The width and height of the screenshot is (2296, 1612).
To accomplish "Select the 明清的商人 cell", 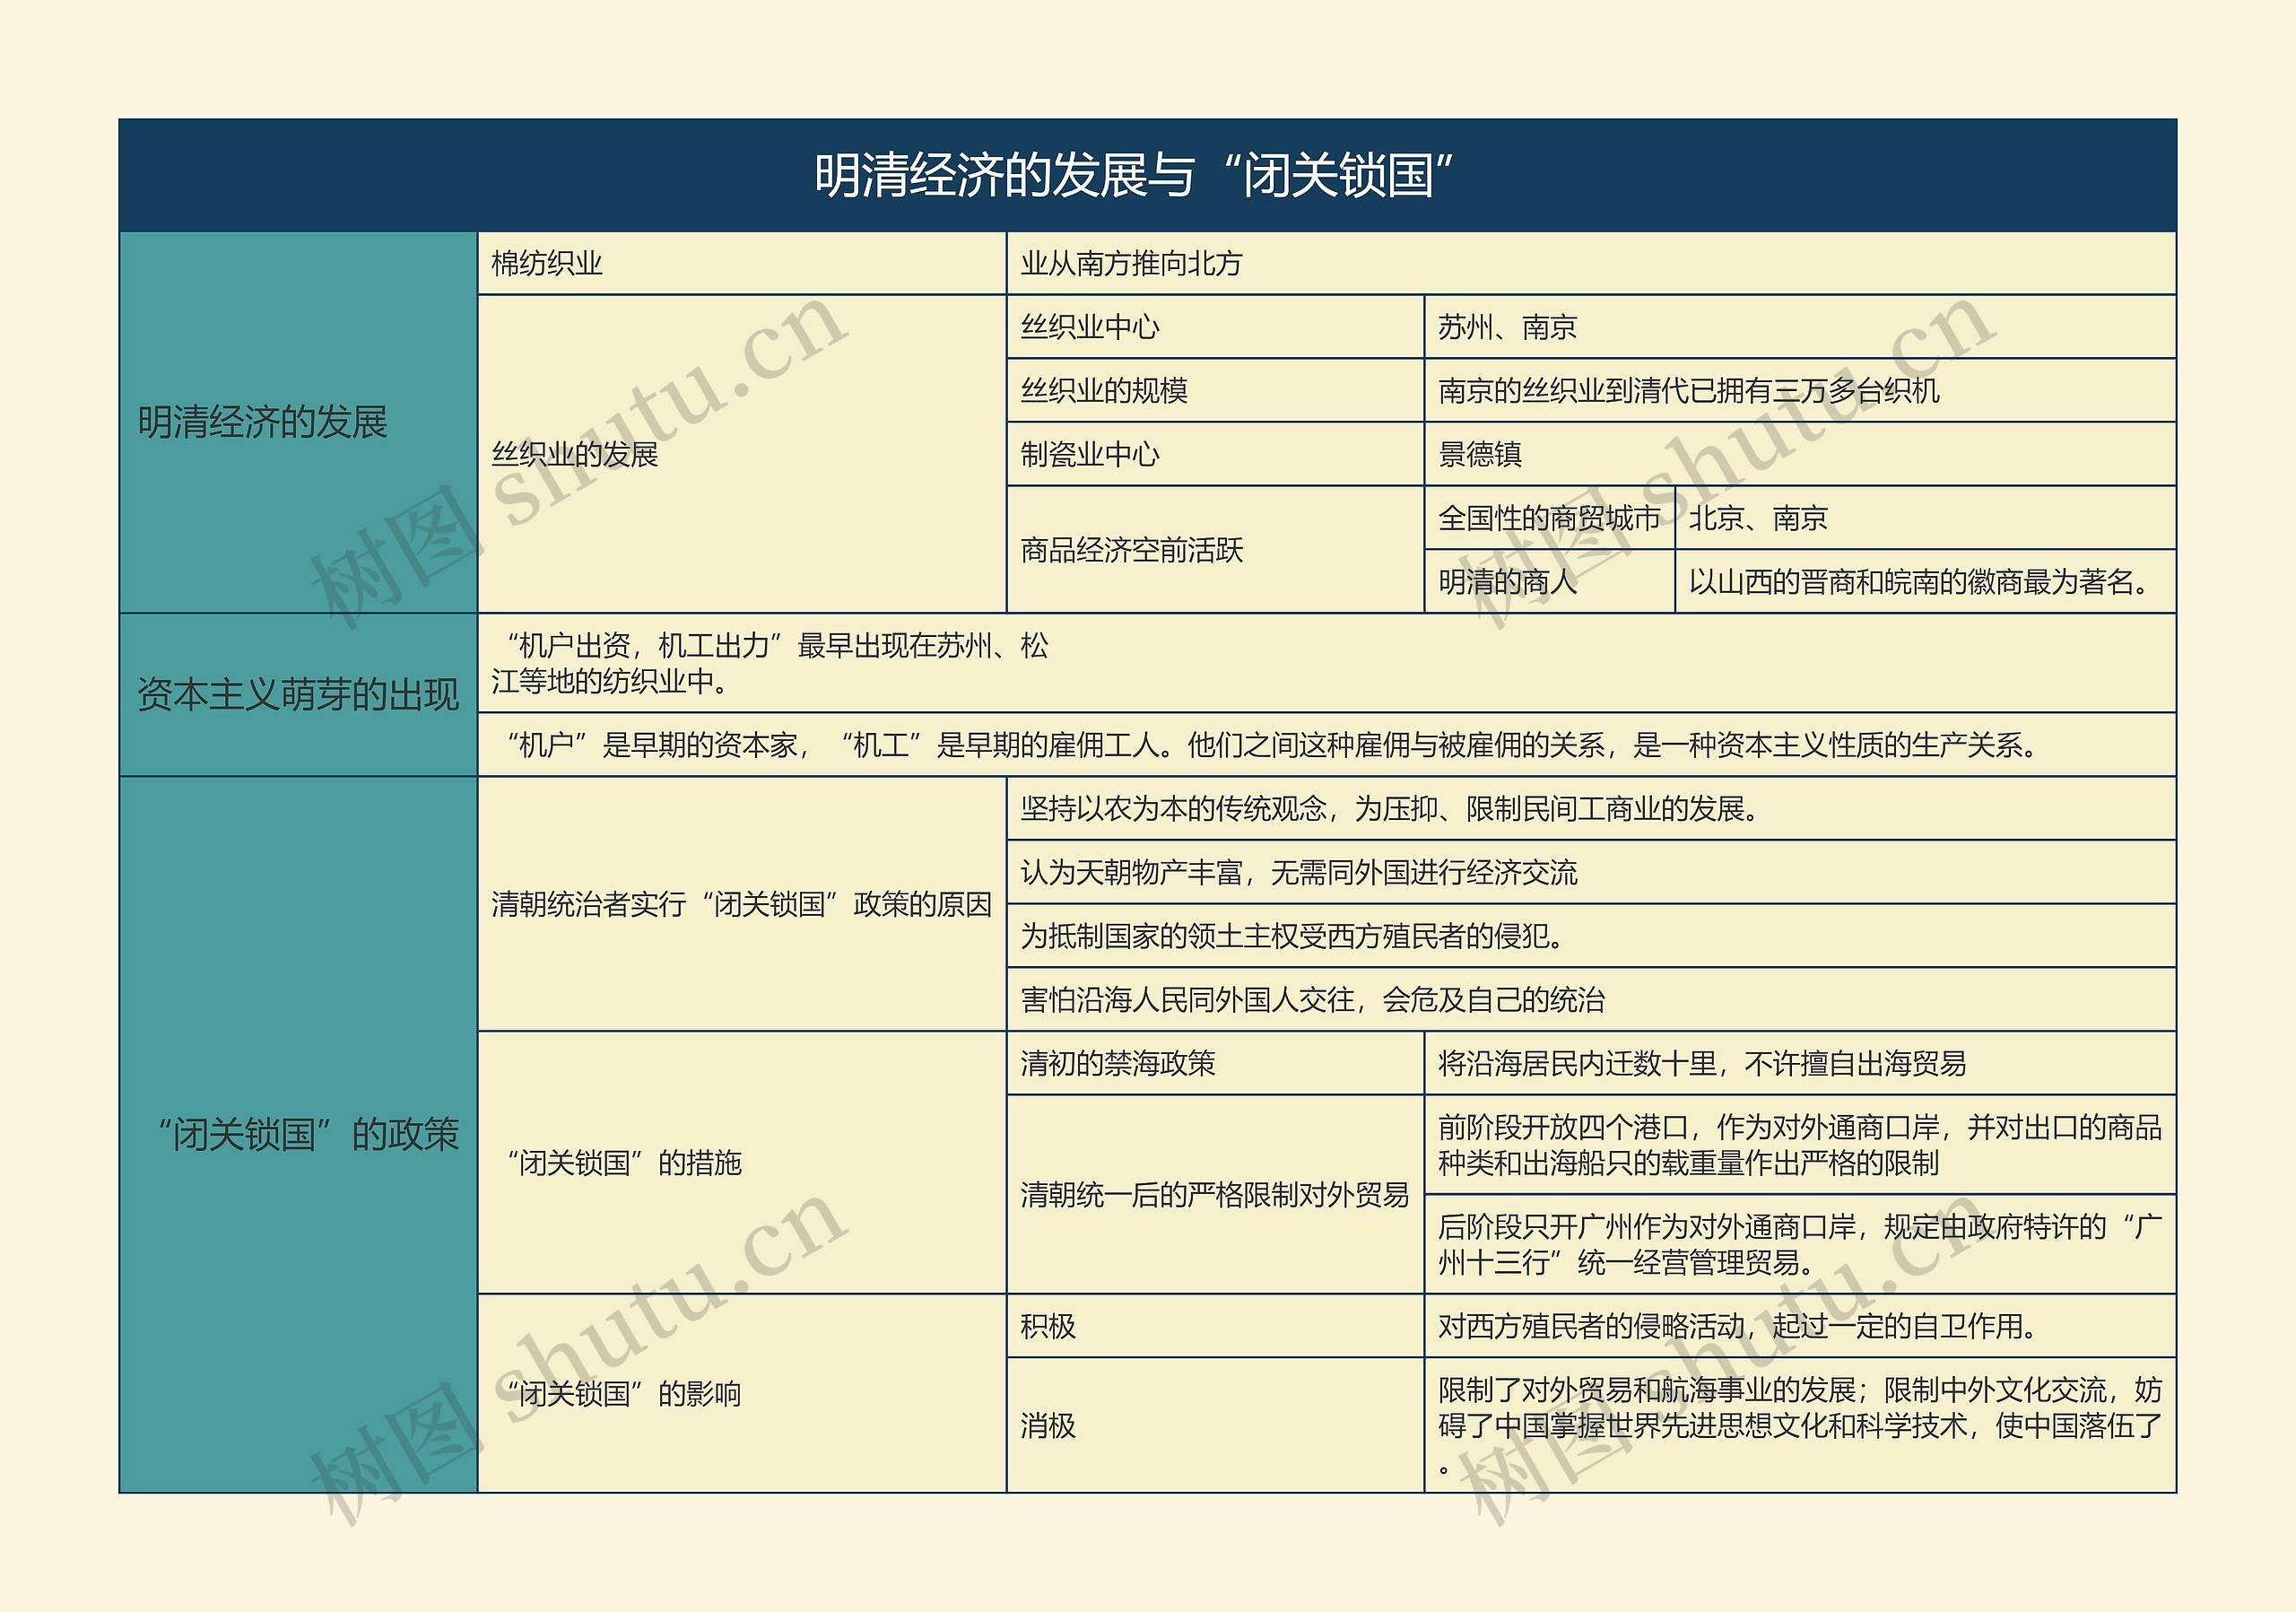I will (1549, 581).
